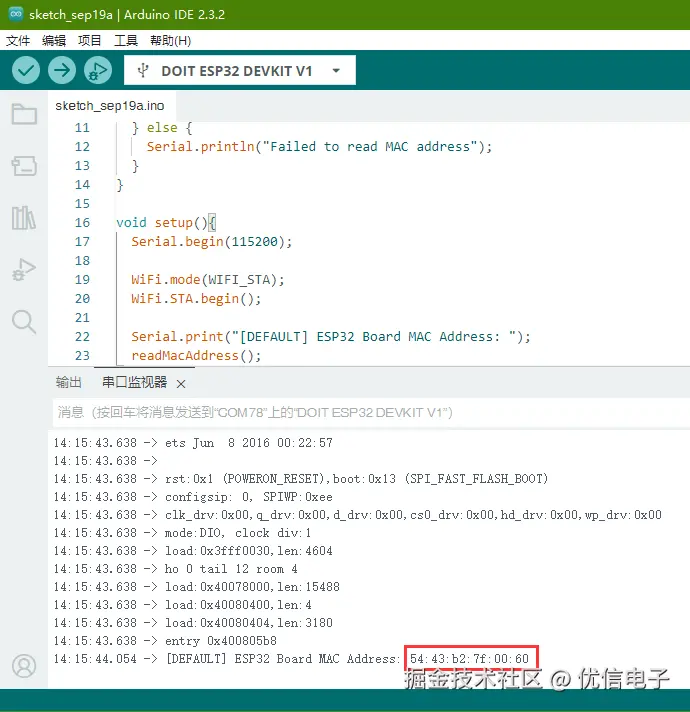690x712 pixels.
Task: Select the 串口监视器 tab
Action: click(134, 382)
